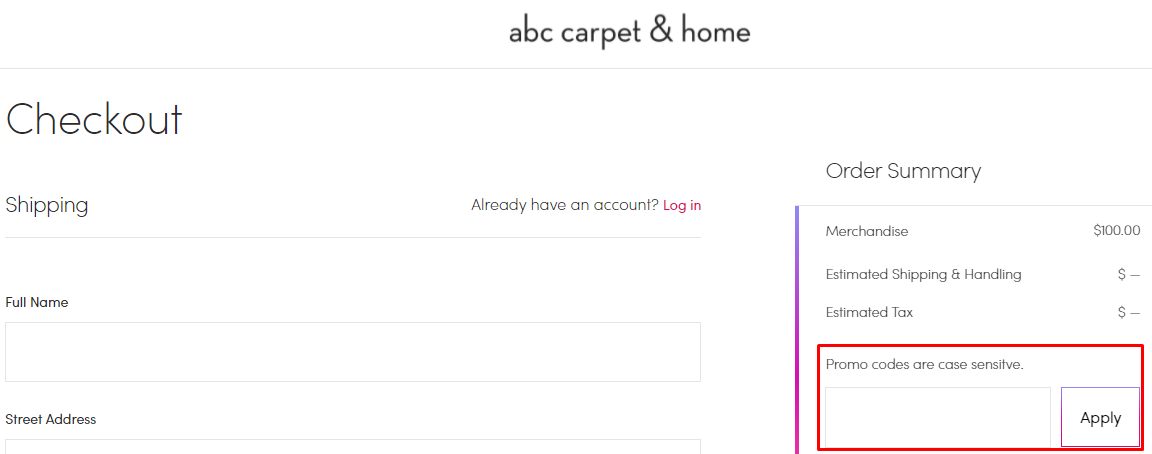Click the Log in link

tap(681, 205)
